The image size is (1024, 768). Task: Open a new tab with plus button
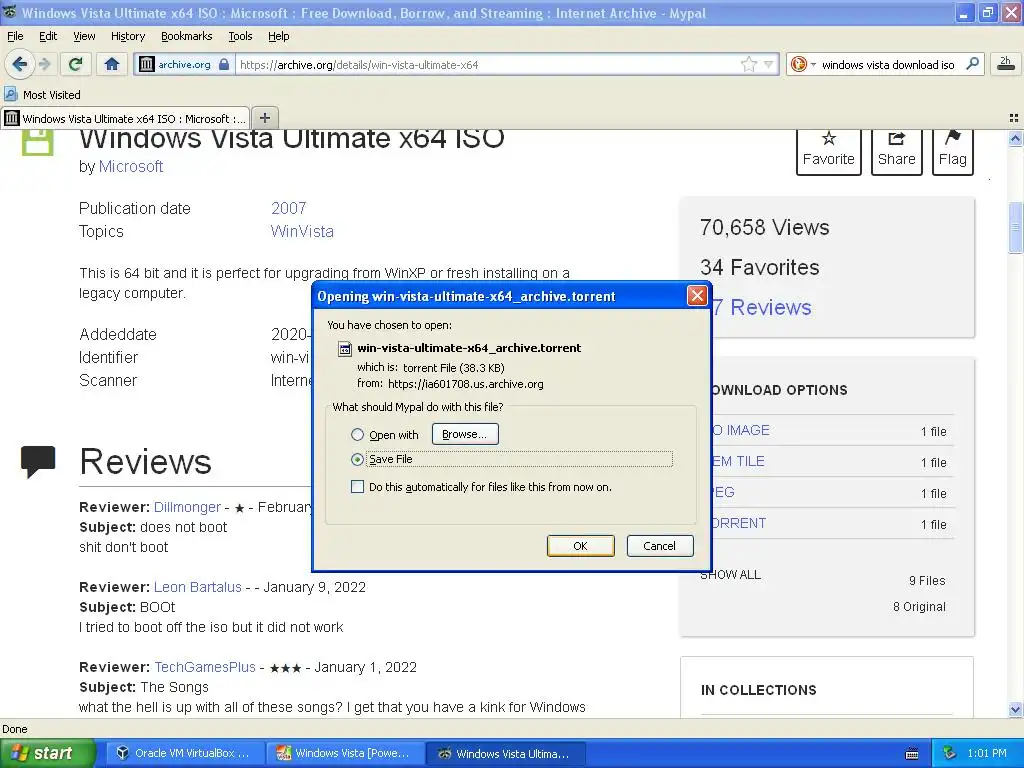(264, 118)
